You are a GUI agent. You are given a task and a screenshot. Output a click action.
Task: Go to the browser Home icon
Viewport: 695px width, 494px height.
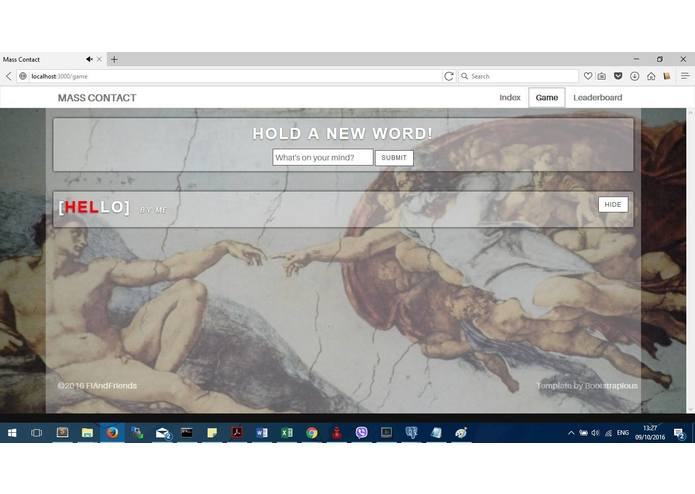pyautogui.click(x=651, y=76)
